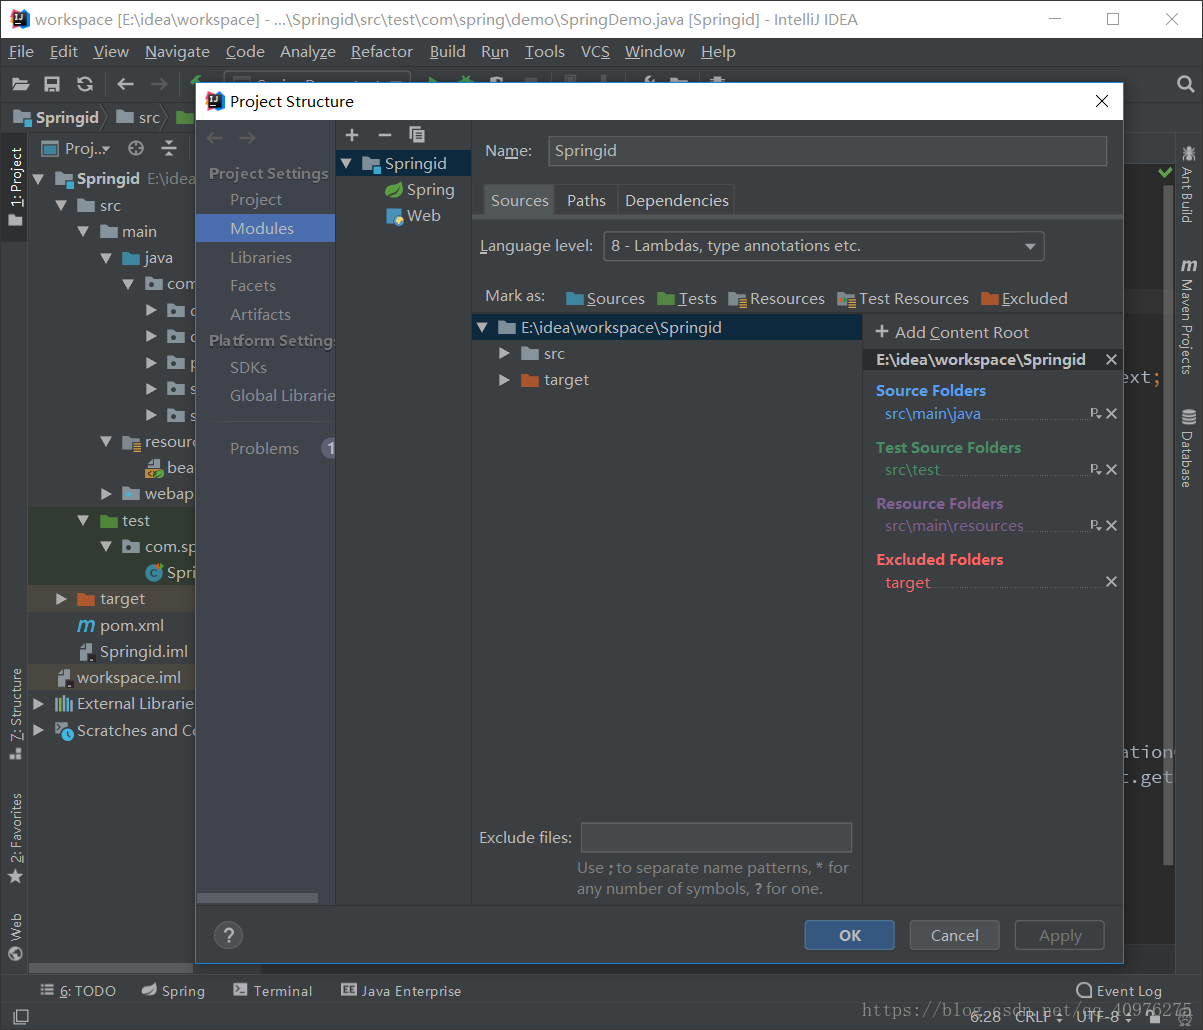Open the Terminal tool window
Image resolution: width=1203 pixels, height=1030 pixels.
click(x=272, y=990)
